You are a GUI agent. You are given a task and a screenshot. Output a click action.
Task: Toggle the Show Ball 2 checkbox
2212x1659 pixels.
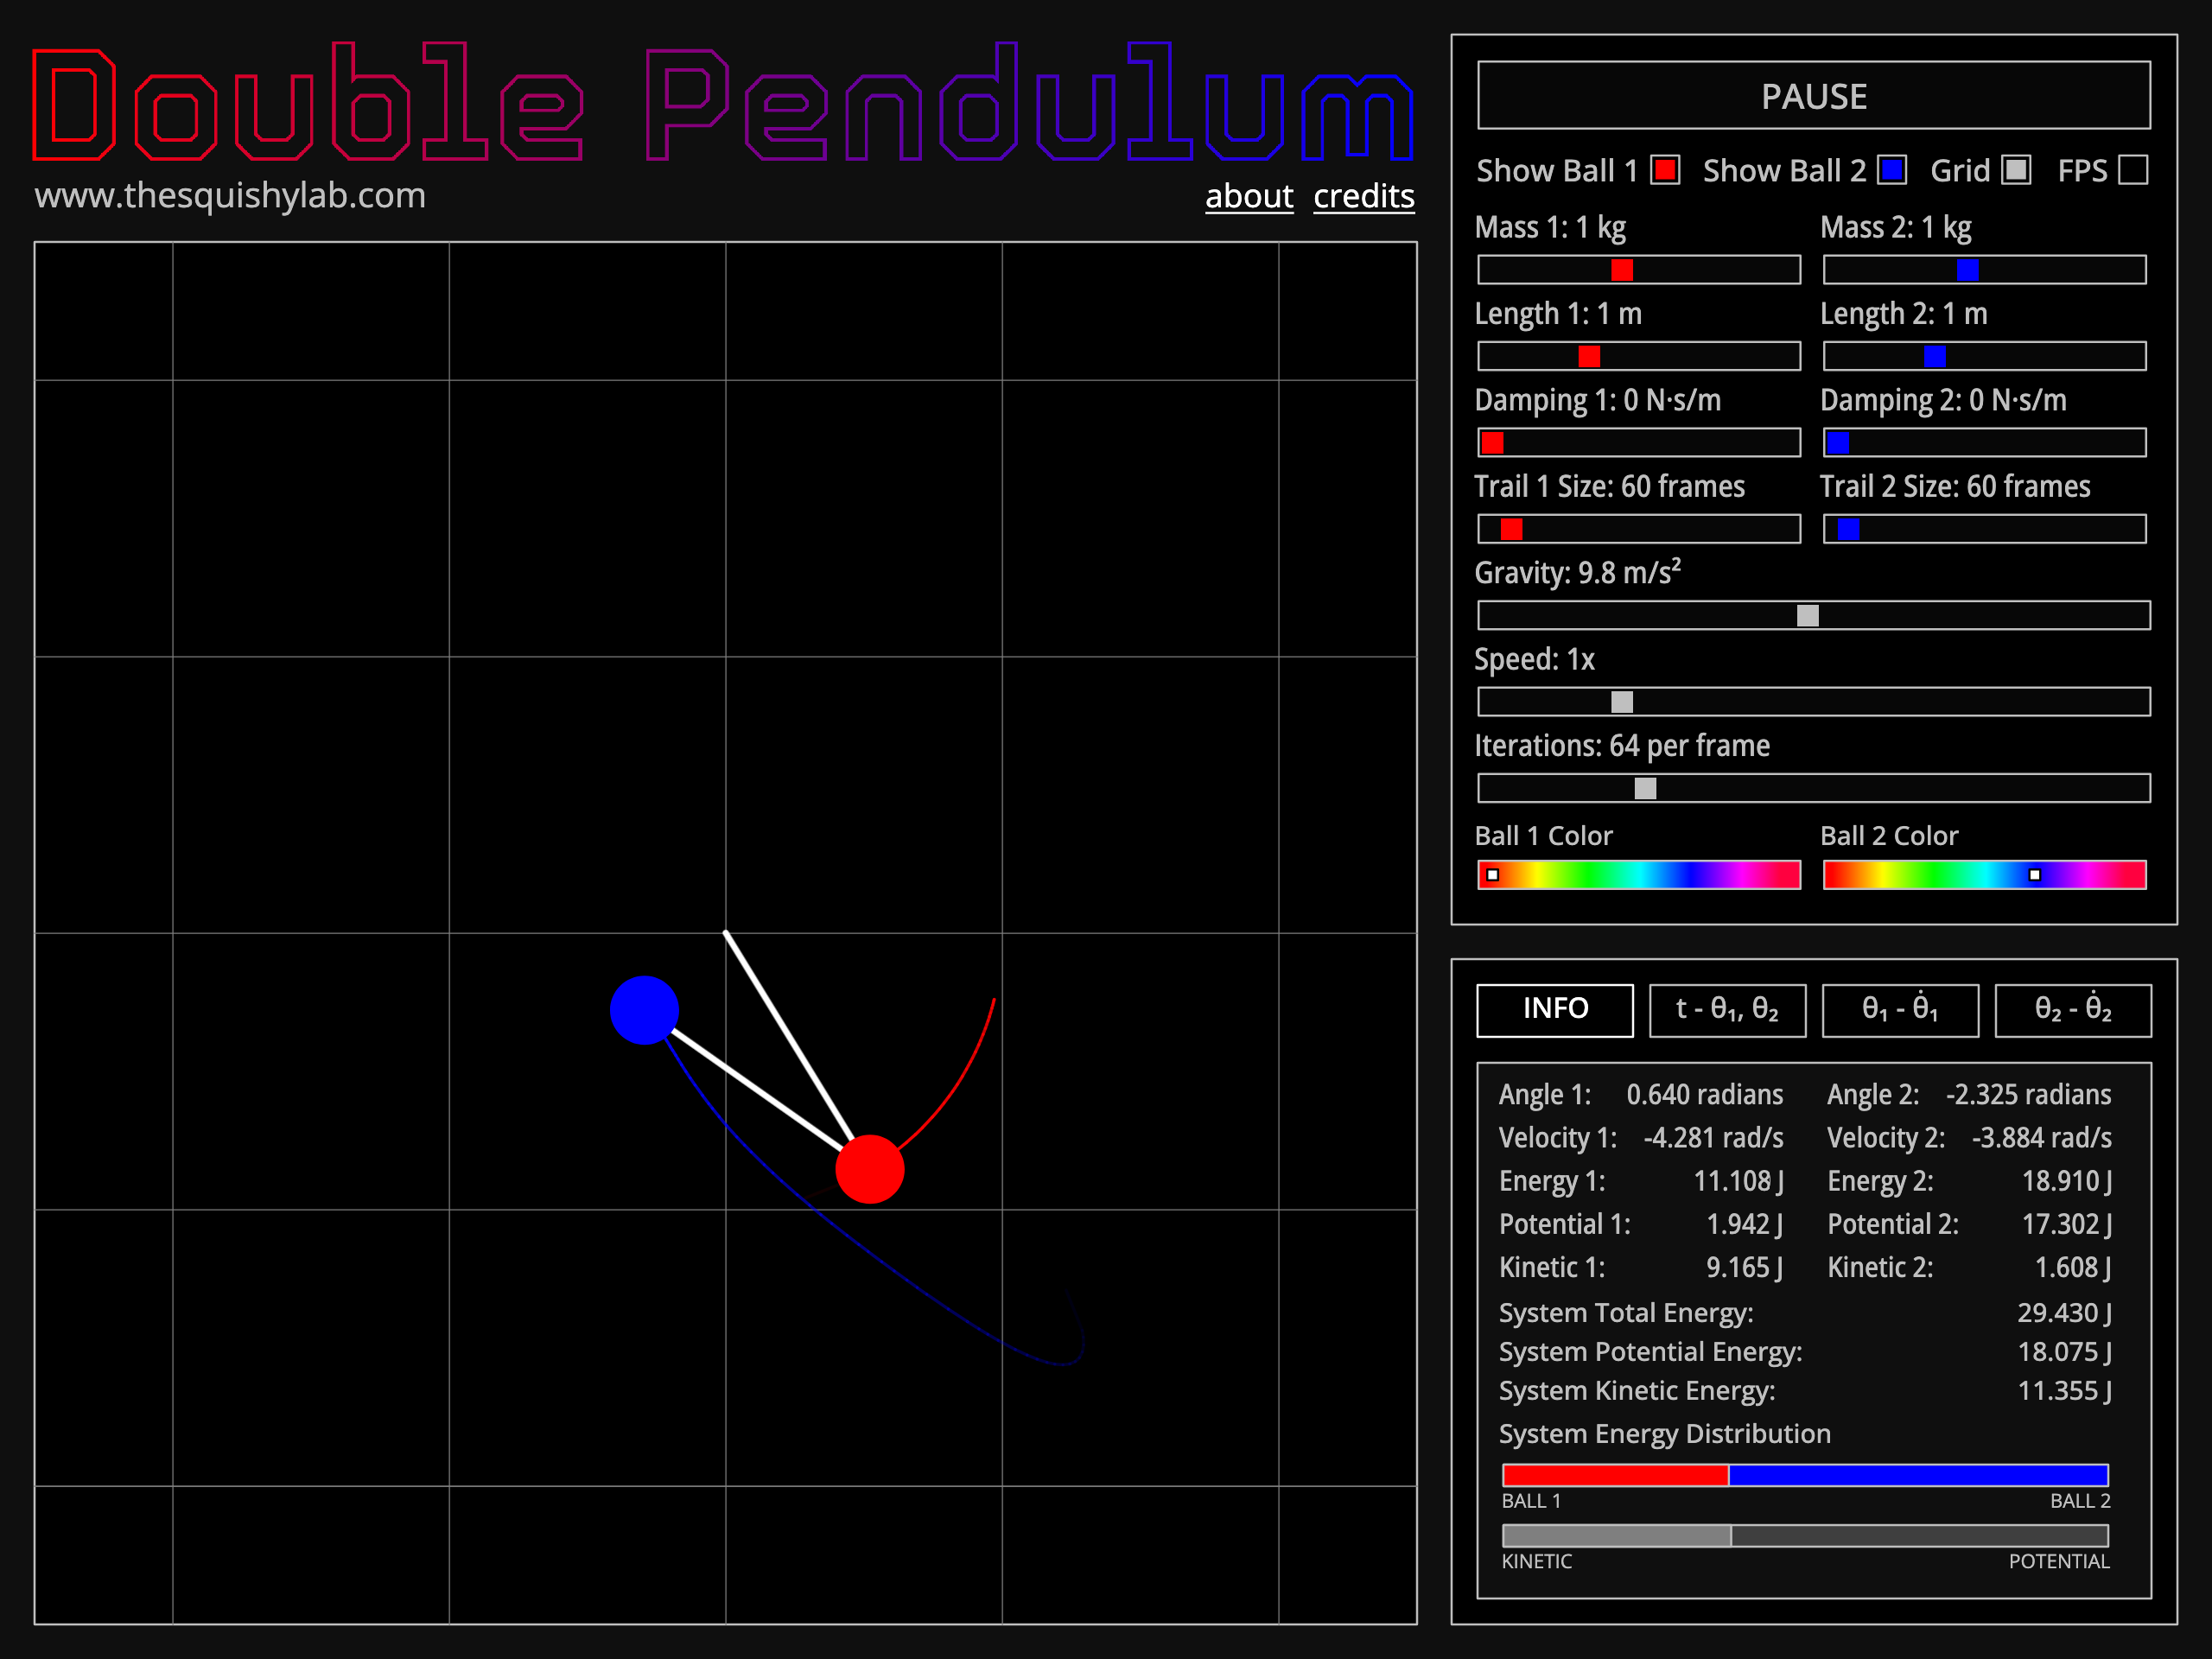click(x=1892, y=170)
